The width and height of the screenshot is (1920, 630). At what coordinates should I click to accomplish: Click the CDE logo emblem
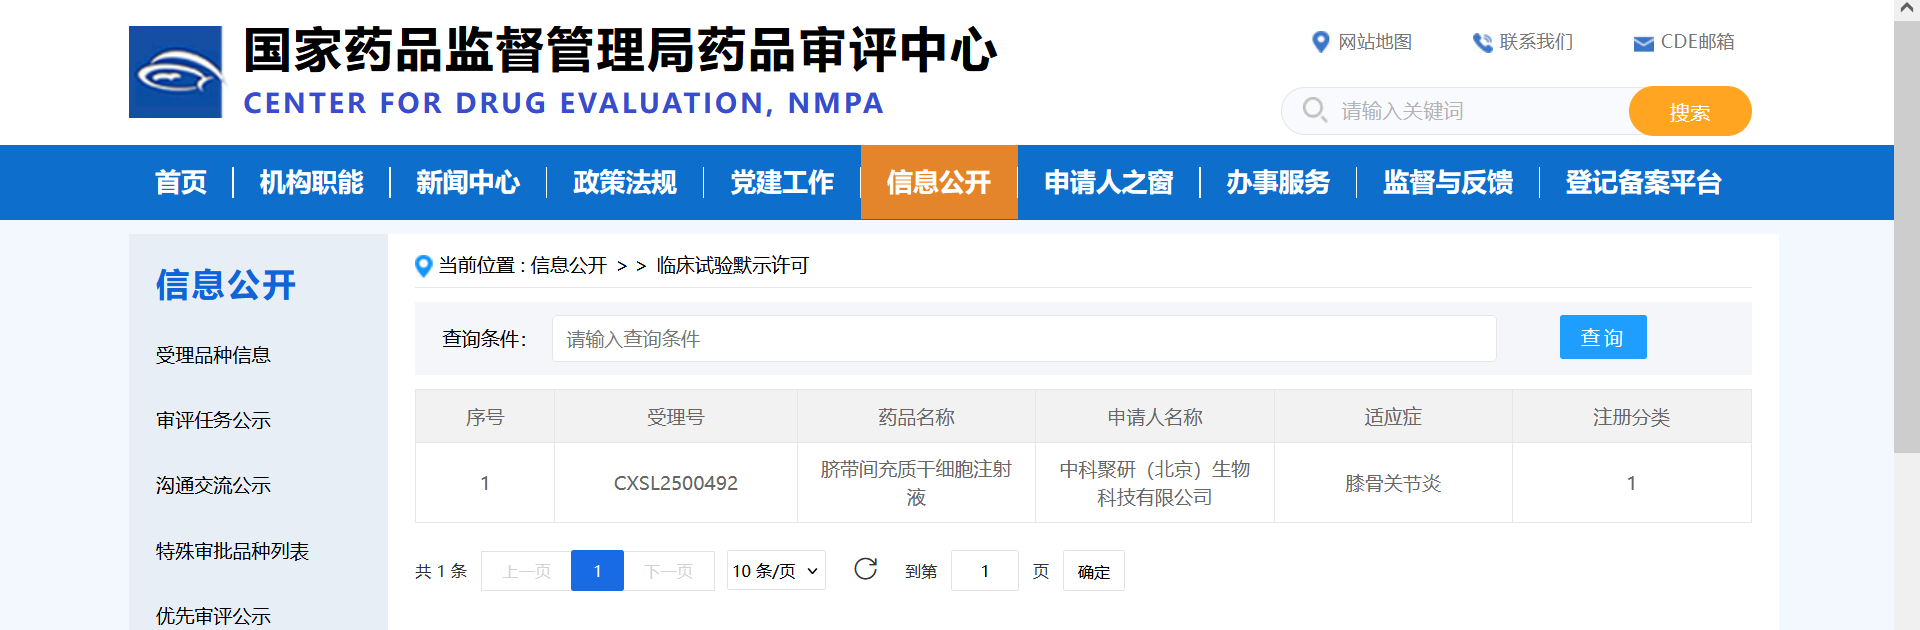coord(176,72)
